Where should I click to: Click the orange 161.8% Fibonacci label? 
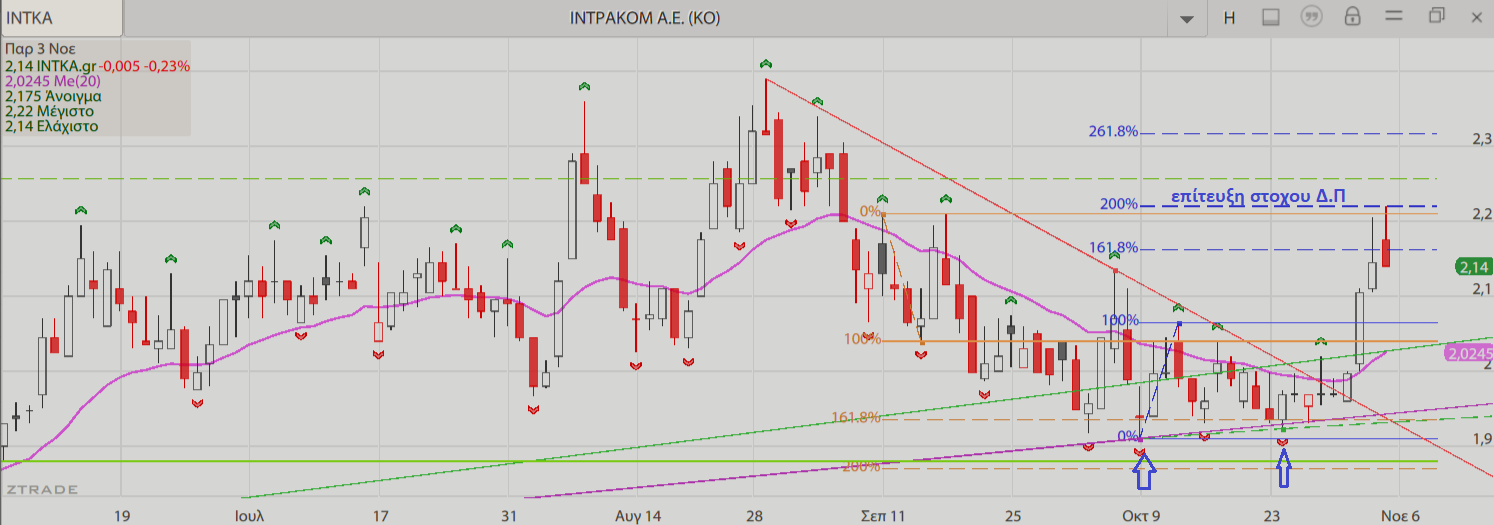pos(857,417)
